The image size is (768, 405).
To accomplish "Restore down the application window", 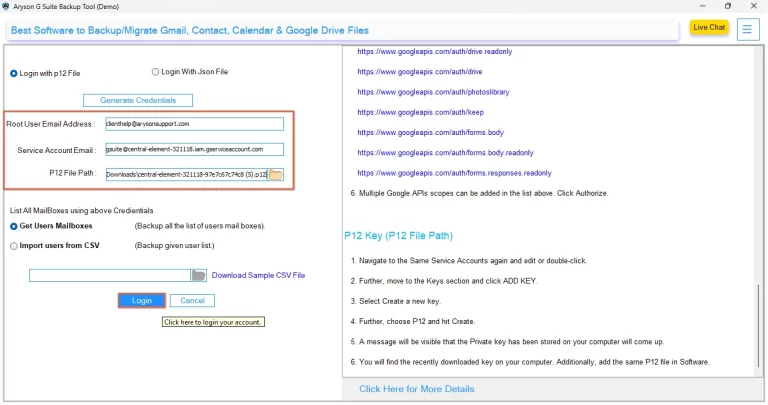I will (728, 6).
